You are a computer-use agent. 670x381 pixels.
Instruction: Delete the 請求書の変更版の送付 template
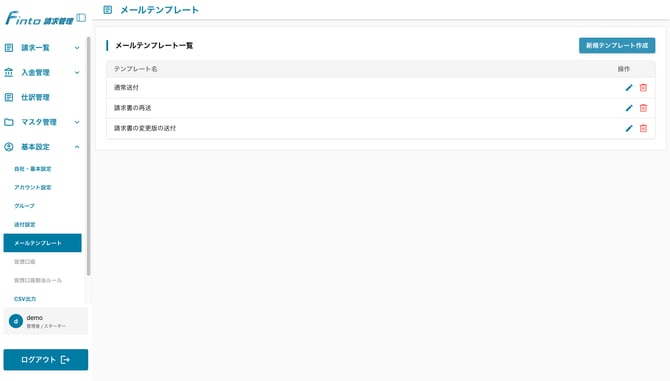coord(643,128)
